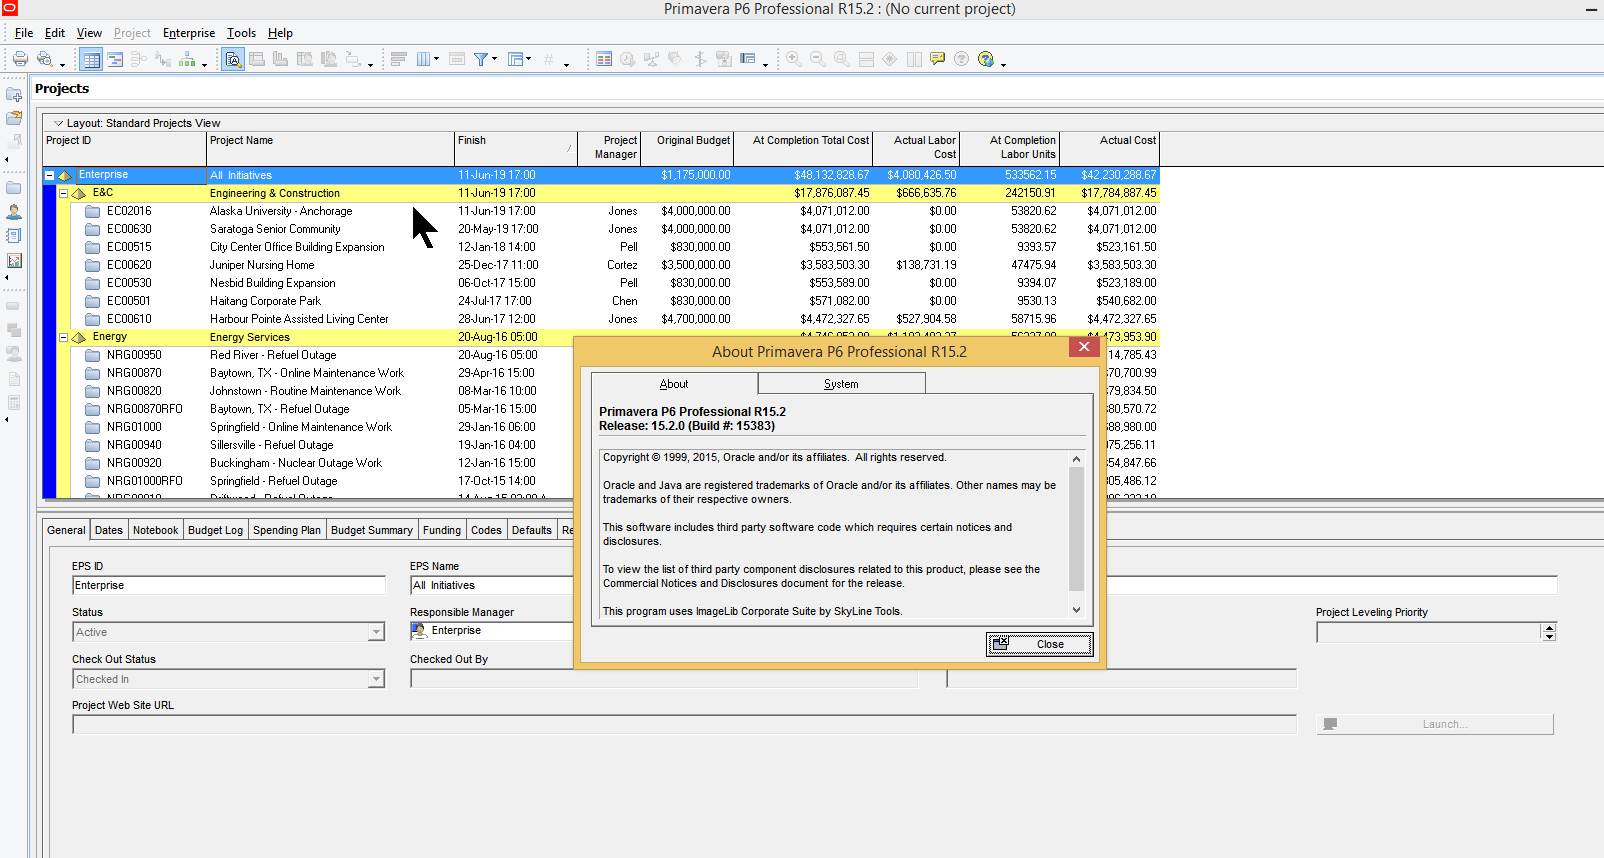Screen dimensions: 1604x858
Task: Switch to the System tab in About dialog
Action: pyautogui.click(x=841, y=384)
